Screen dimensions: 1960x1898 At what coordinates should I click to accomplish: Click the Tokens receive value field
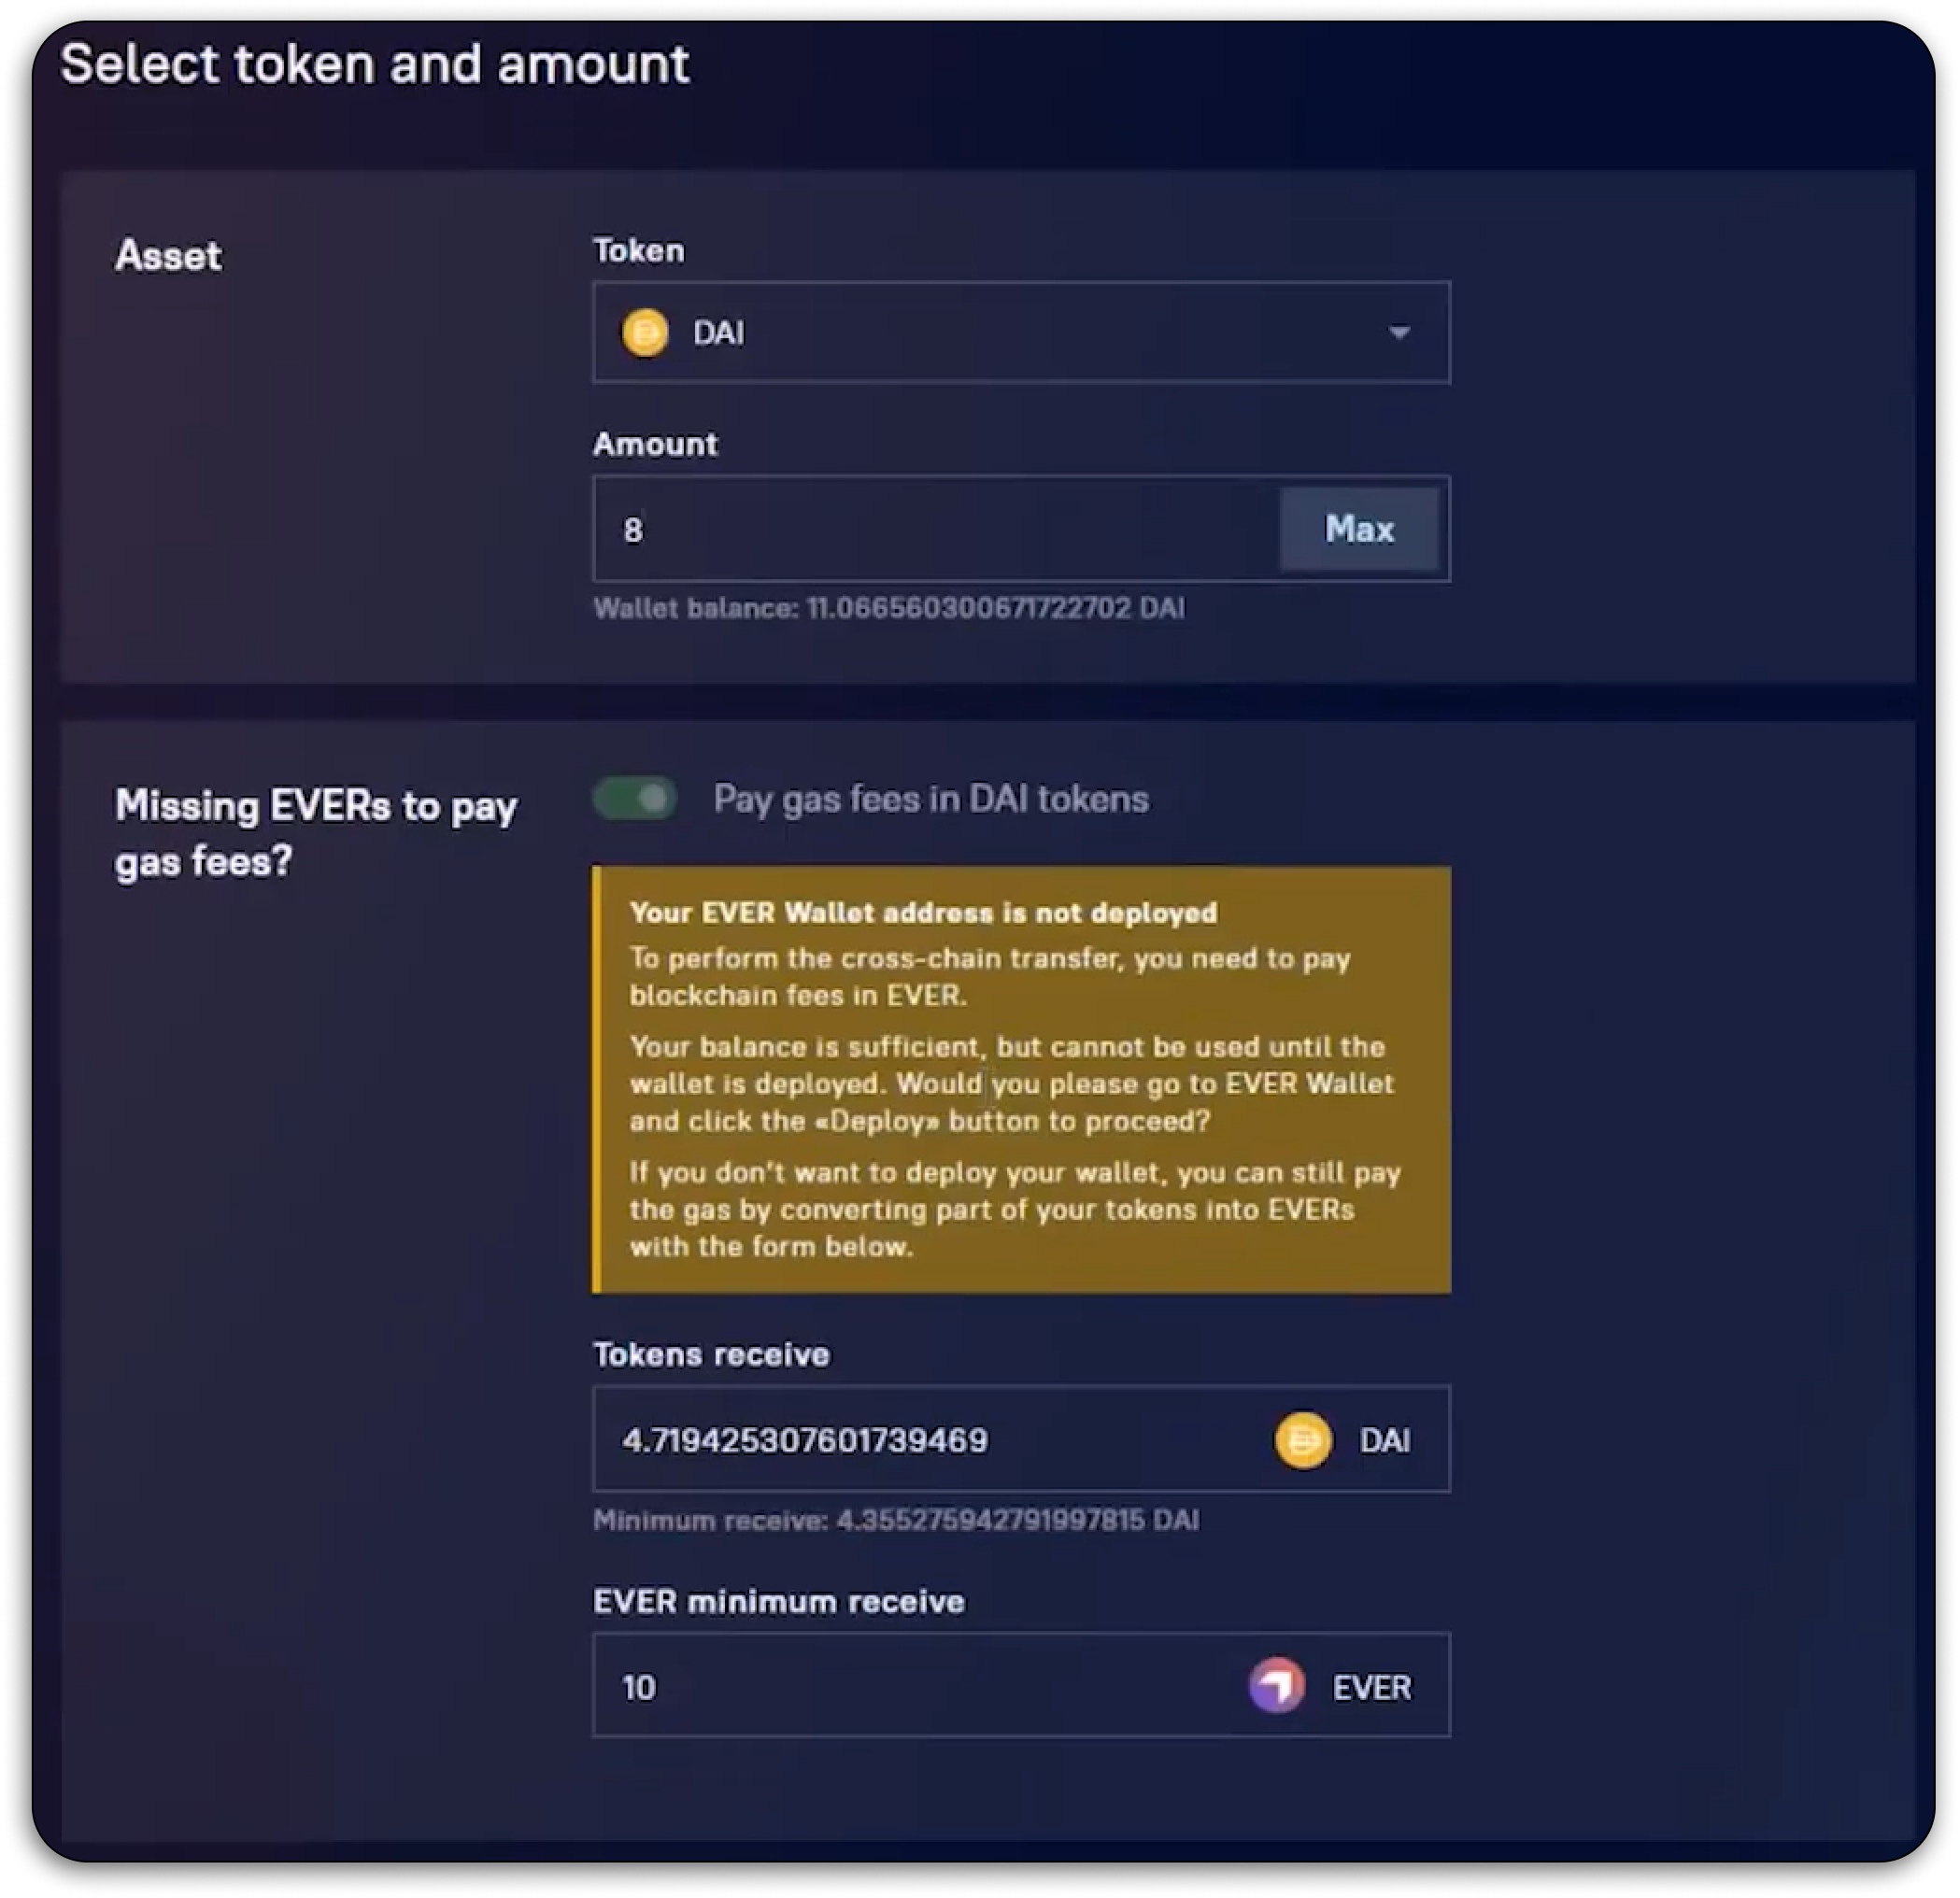coord(1021,1439)
